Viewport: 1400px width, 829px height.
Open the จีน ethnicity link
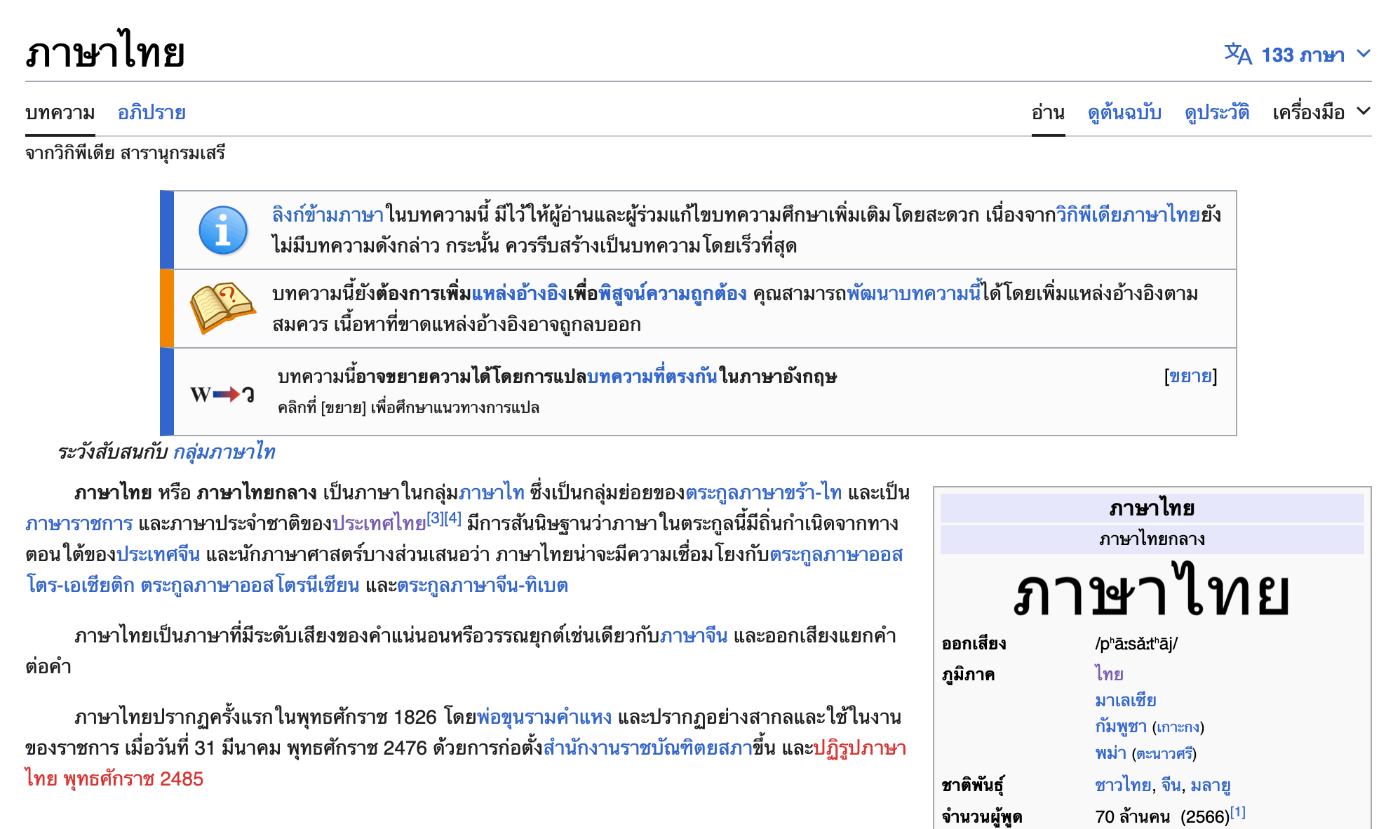point(1169,786)
